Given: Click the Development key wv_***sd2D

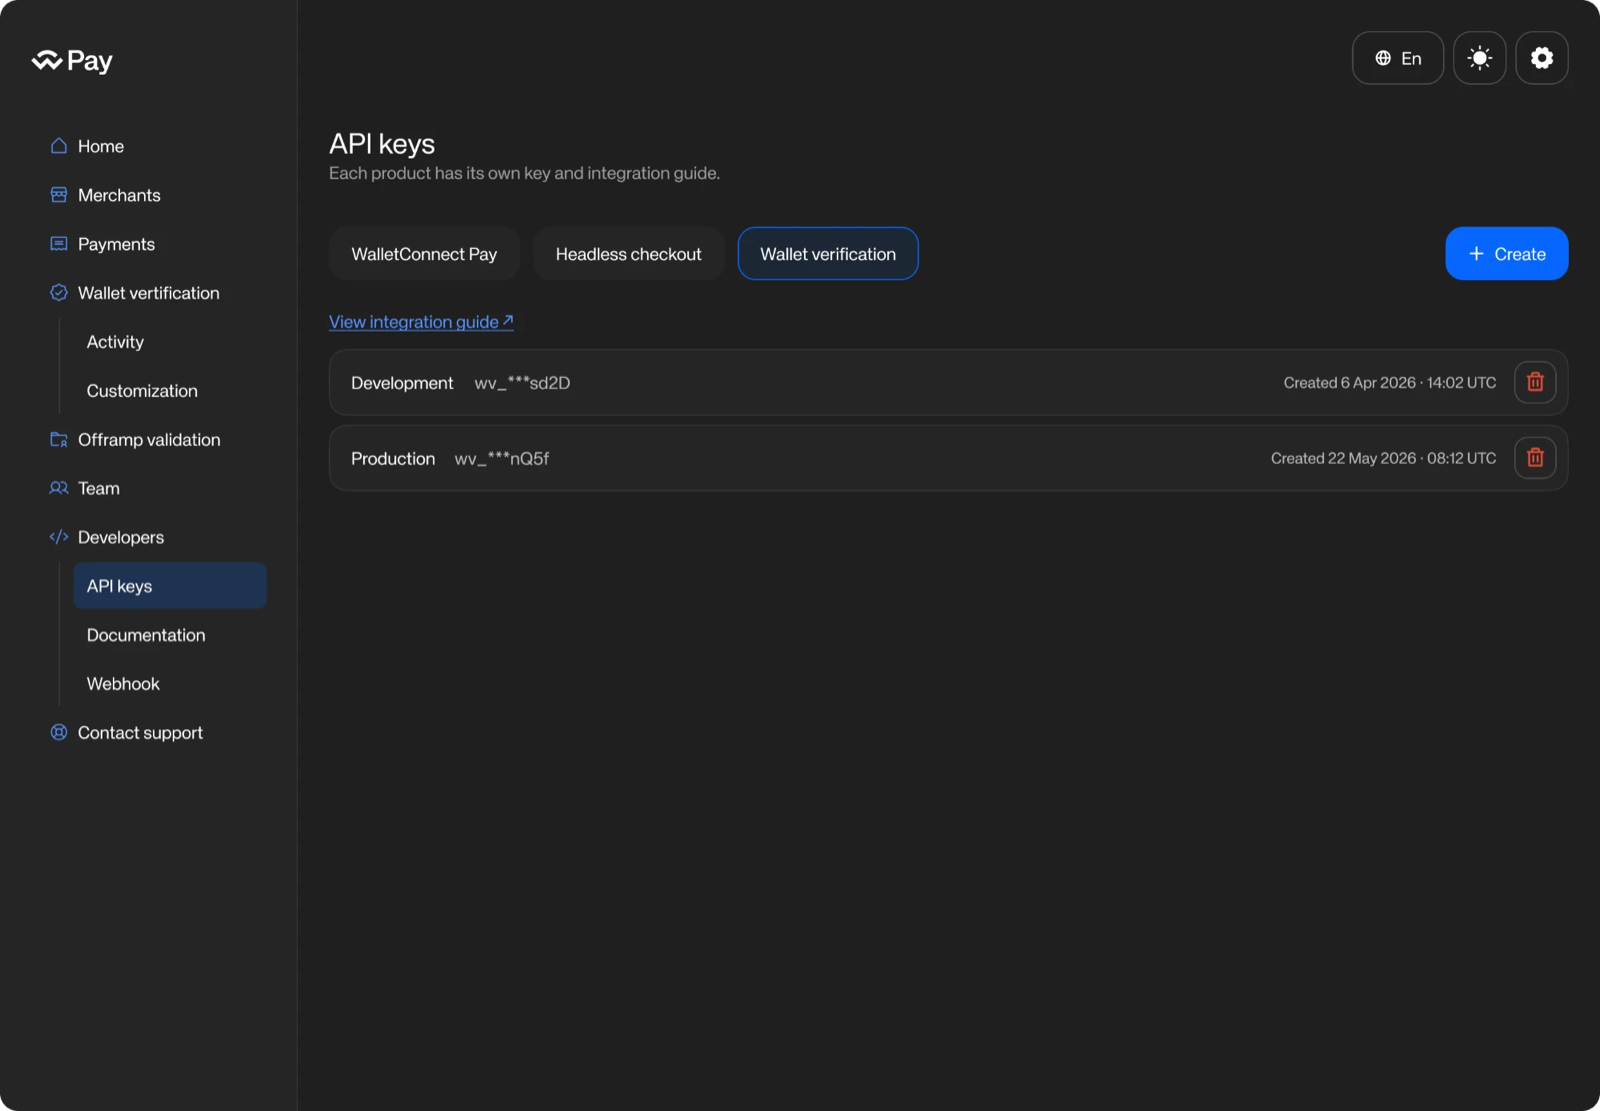Looking at the screenshot, I should pyautogui.click(x=522, y=383).
